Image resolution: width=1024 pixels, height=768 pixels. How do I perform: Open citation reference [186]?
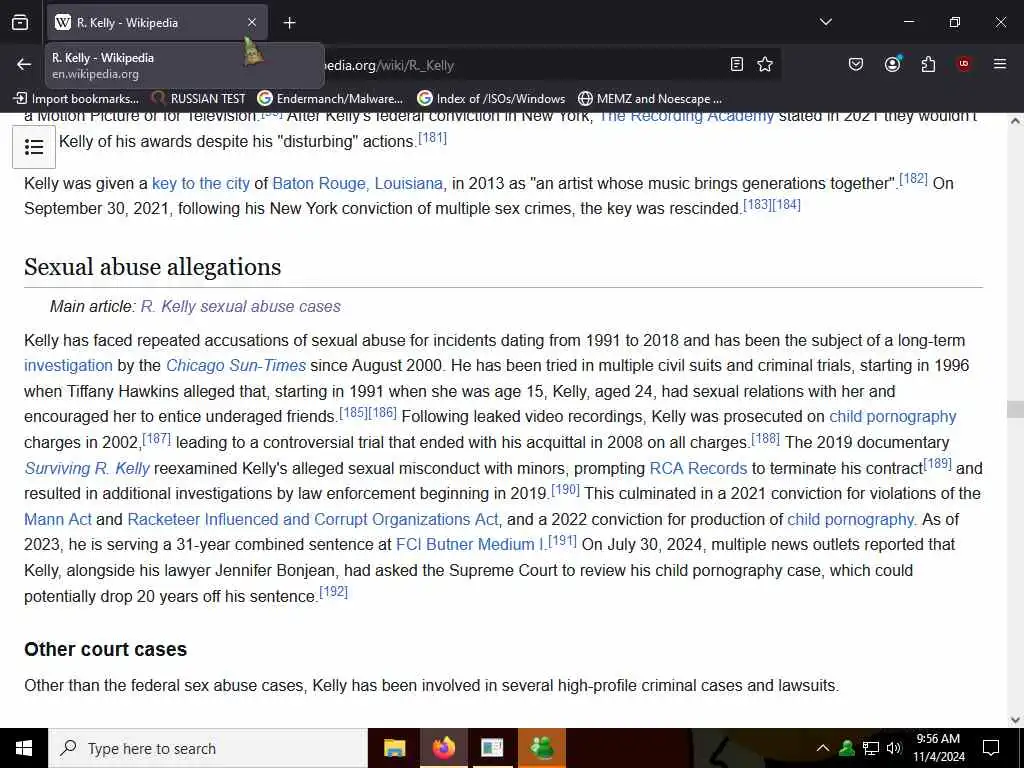coord(383,412)
